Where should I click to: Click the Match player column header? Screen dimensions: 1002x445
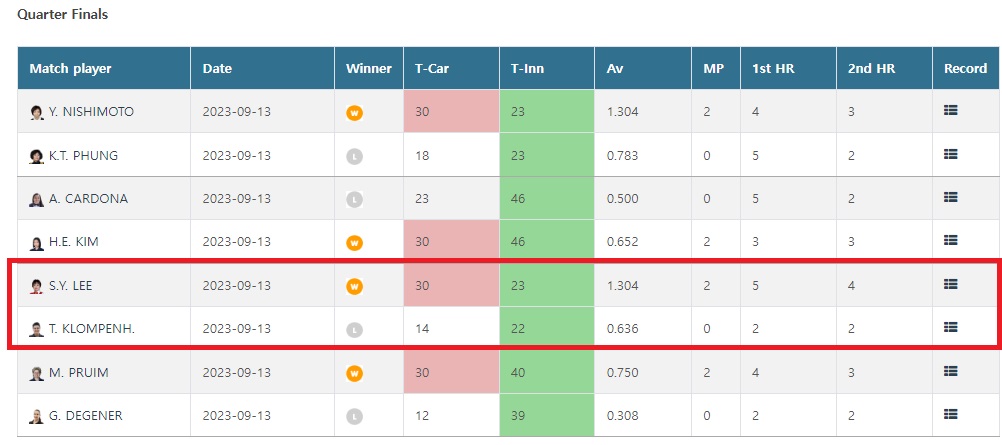(x=70, y=68)
